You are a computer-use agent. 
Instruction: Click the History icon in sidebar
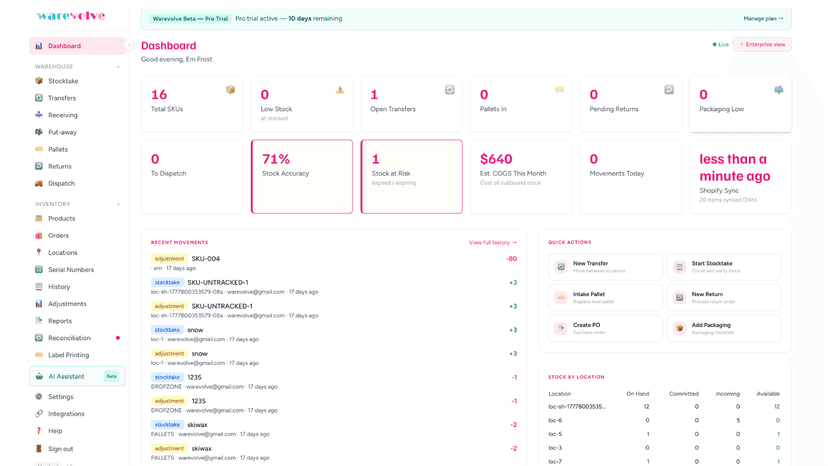click(x=39, y=286)
